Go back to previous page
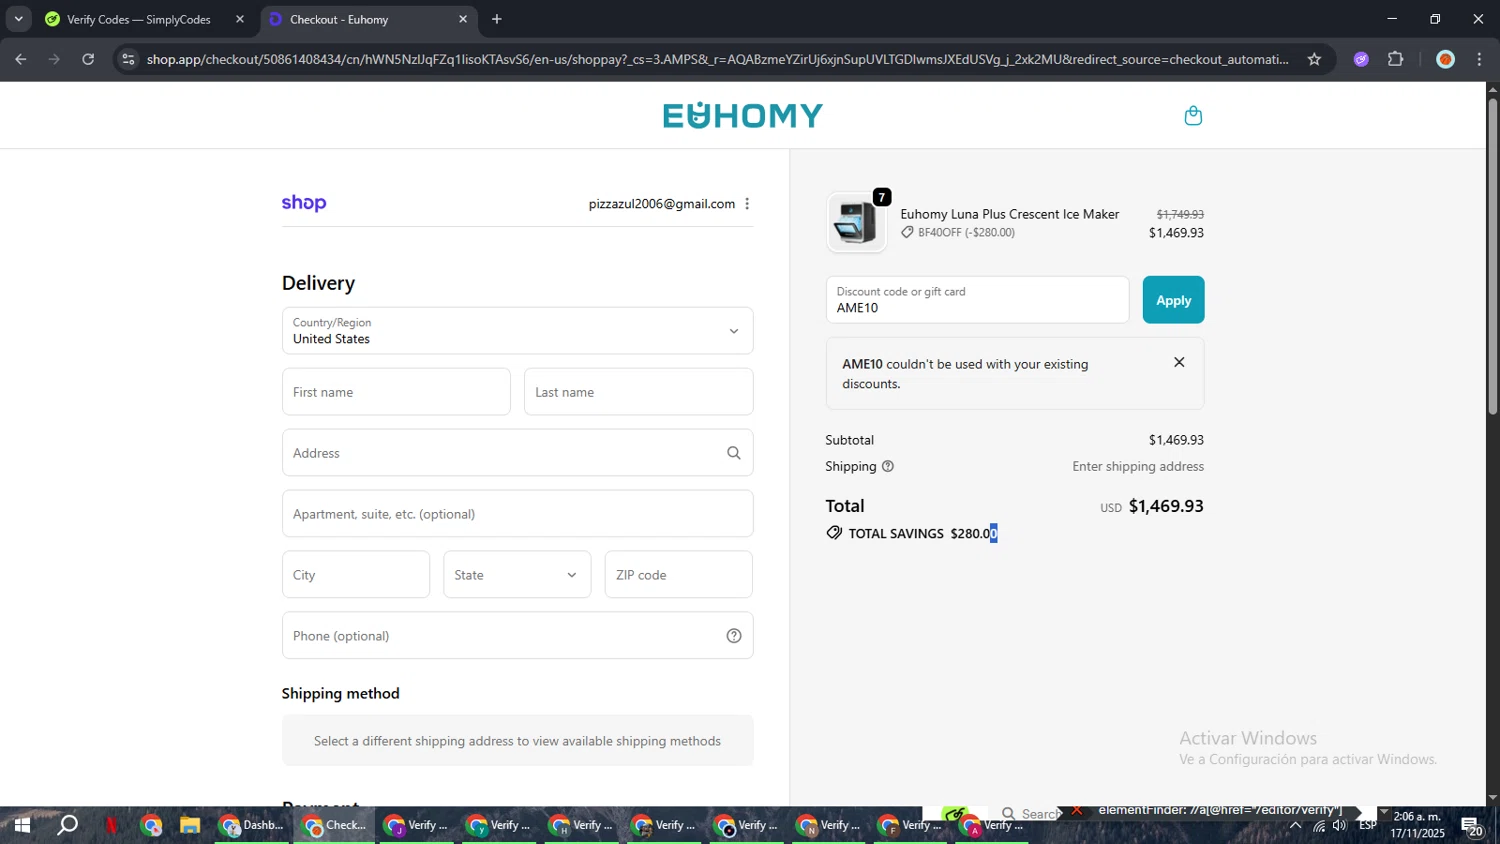1500x844 pixels. [x=20, y=59]
